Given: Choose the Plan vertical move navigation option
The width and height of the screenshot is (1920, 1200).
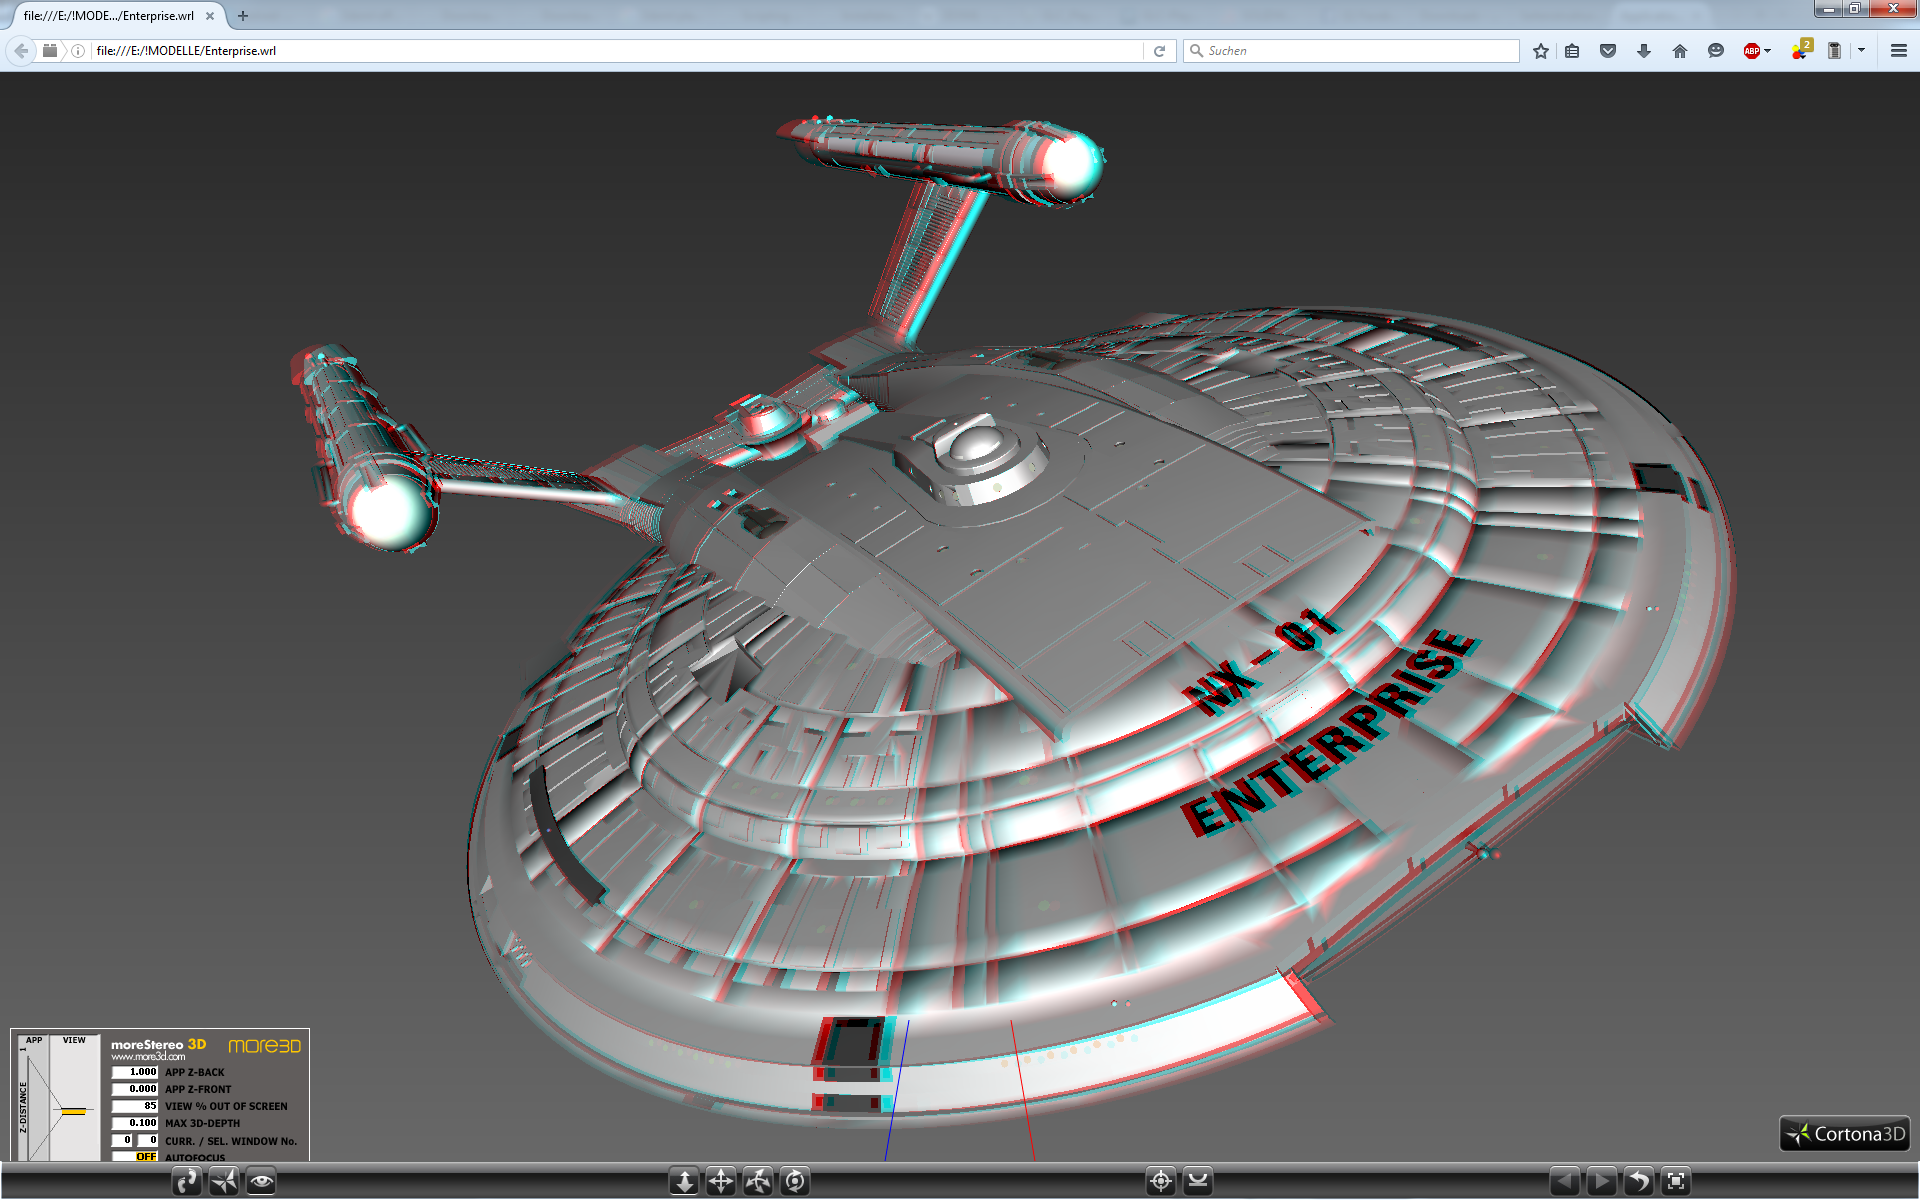Looking at the screenshot, I should (684, 1181).
